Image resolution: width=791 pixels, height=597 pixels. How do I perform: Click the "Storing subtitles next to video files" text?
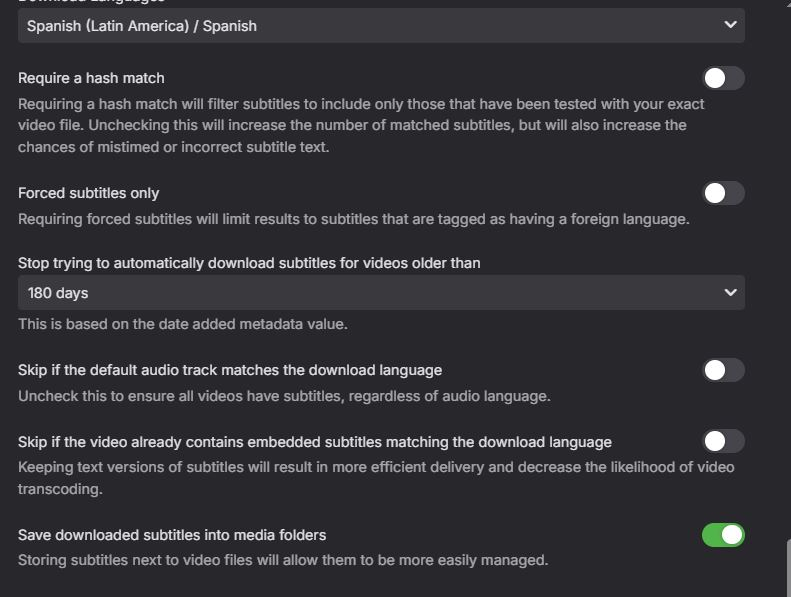coord(283,560)
